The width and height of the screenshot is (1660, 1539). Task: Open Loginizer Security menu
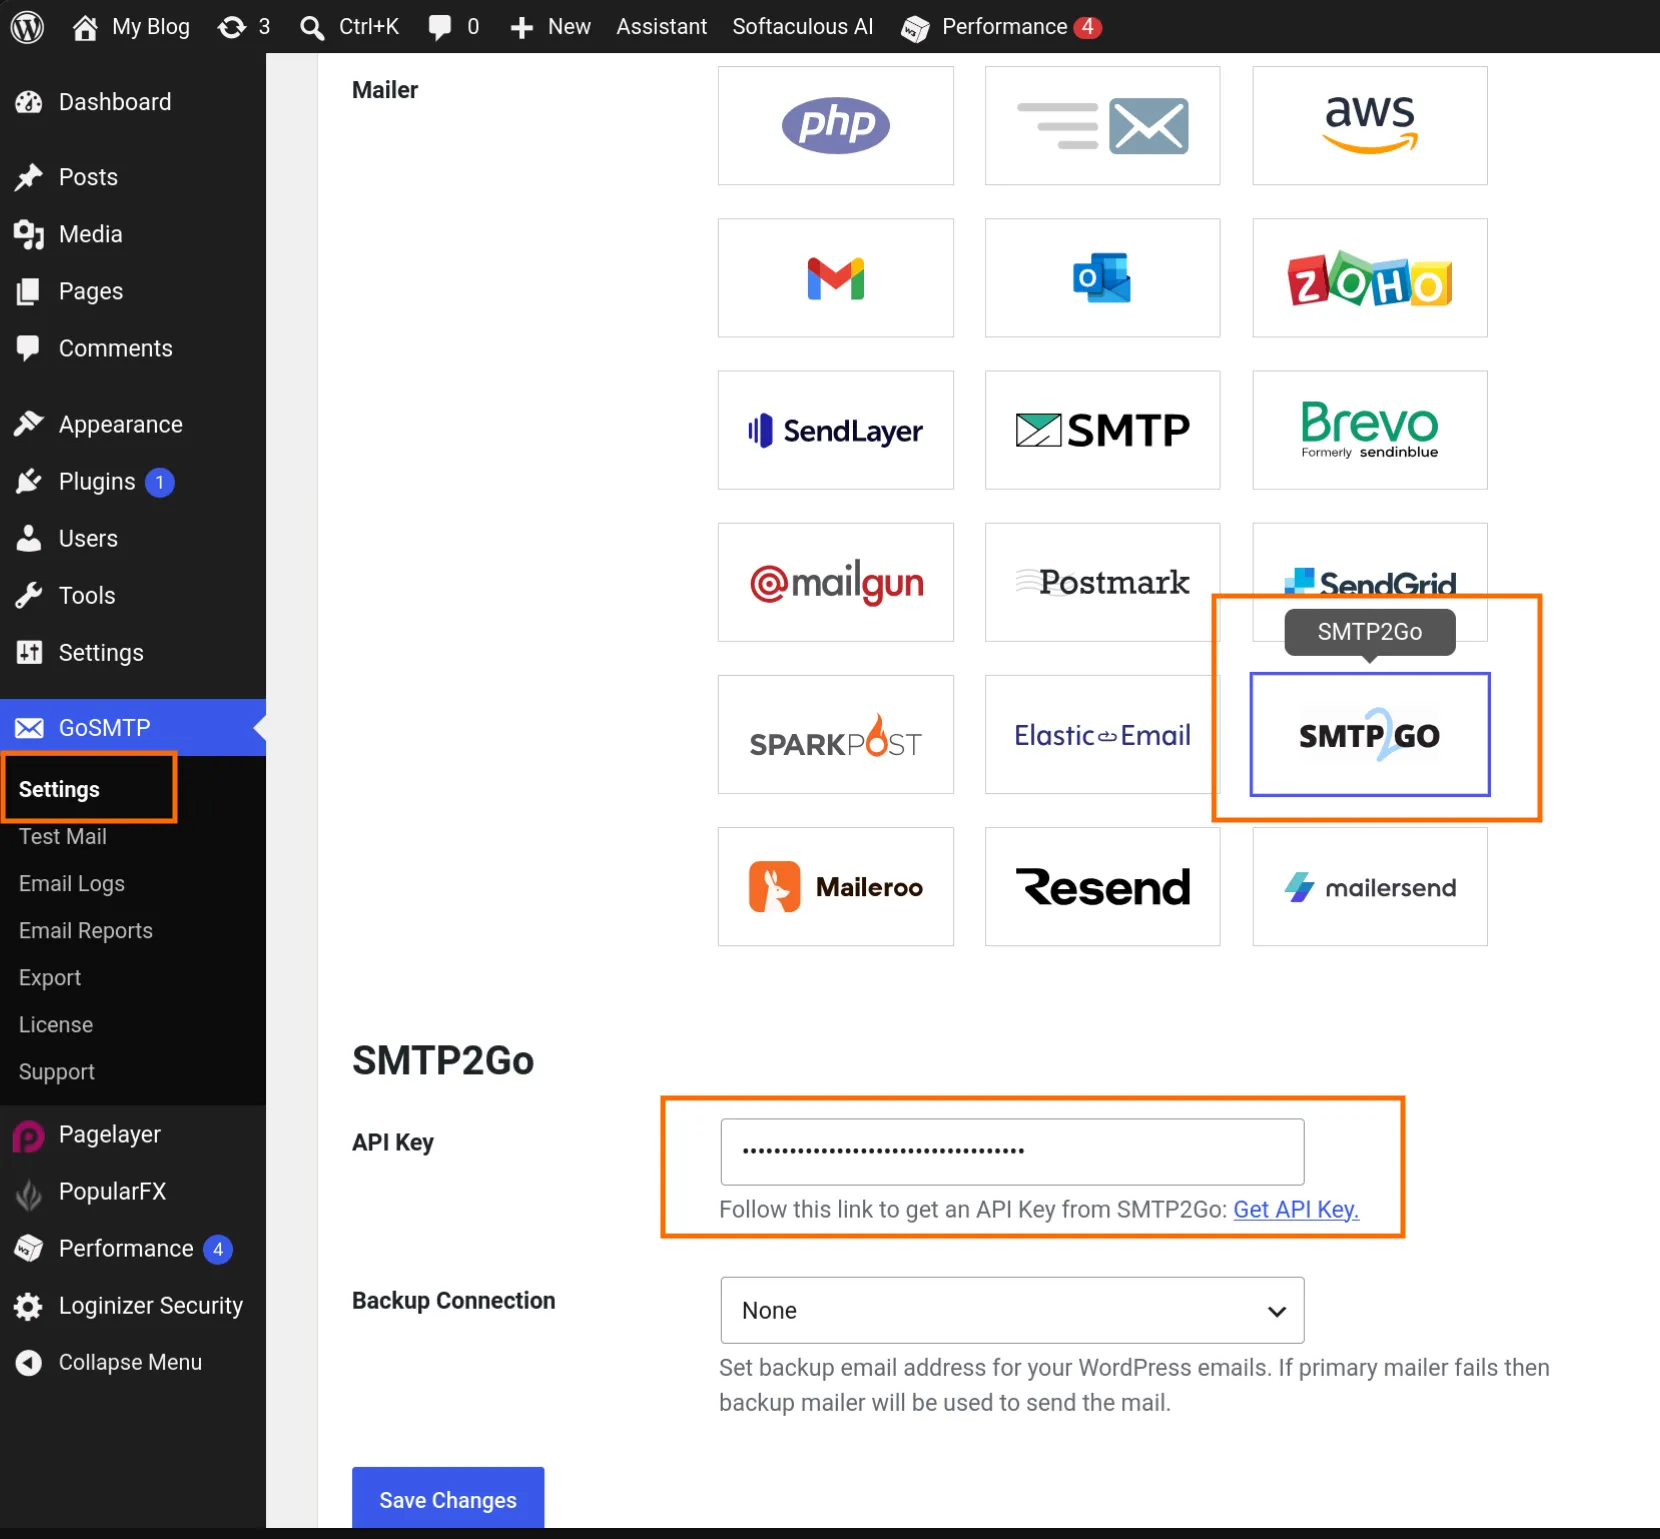point(133,1305)
